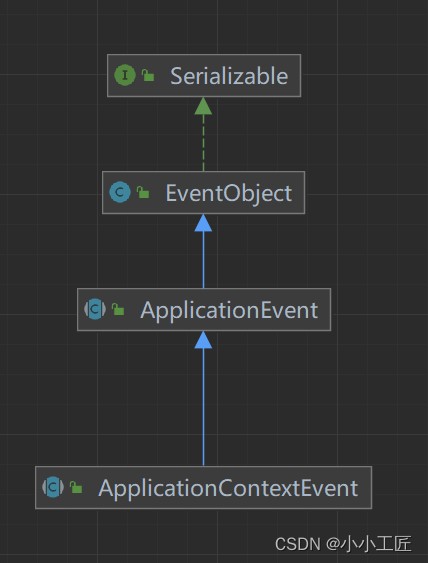Image resolution: width=428 pixels, height=563 pixels.
Task: Select the EventObject class node
Action: click(204, 192)
